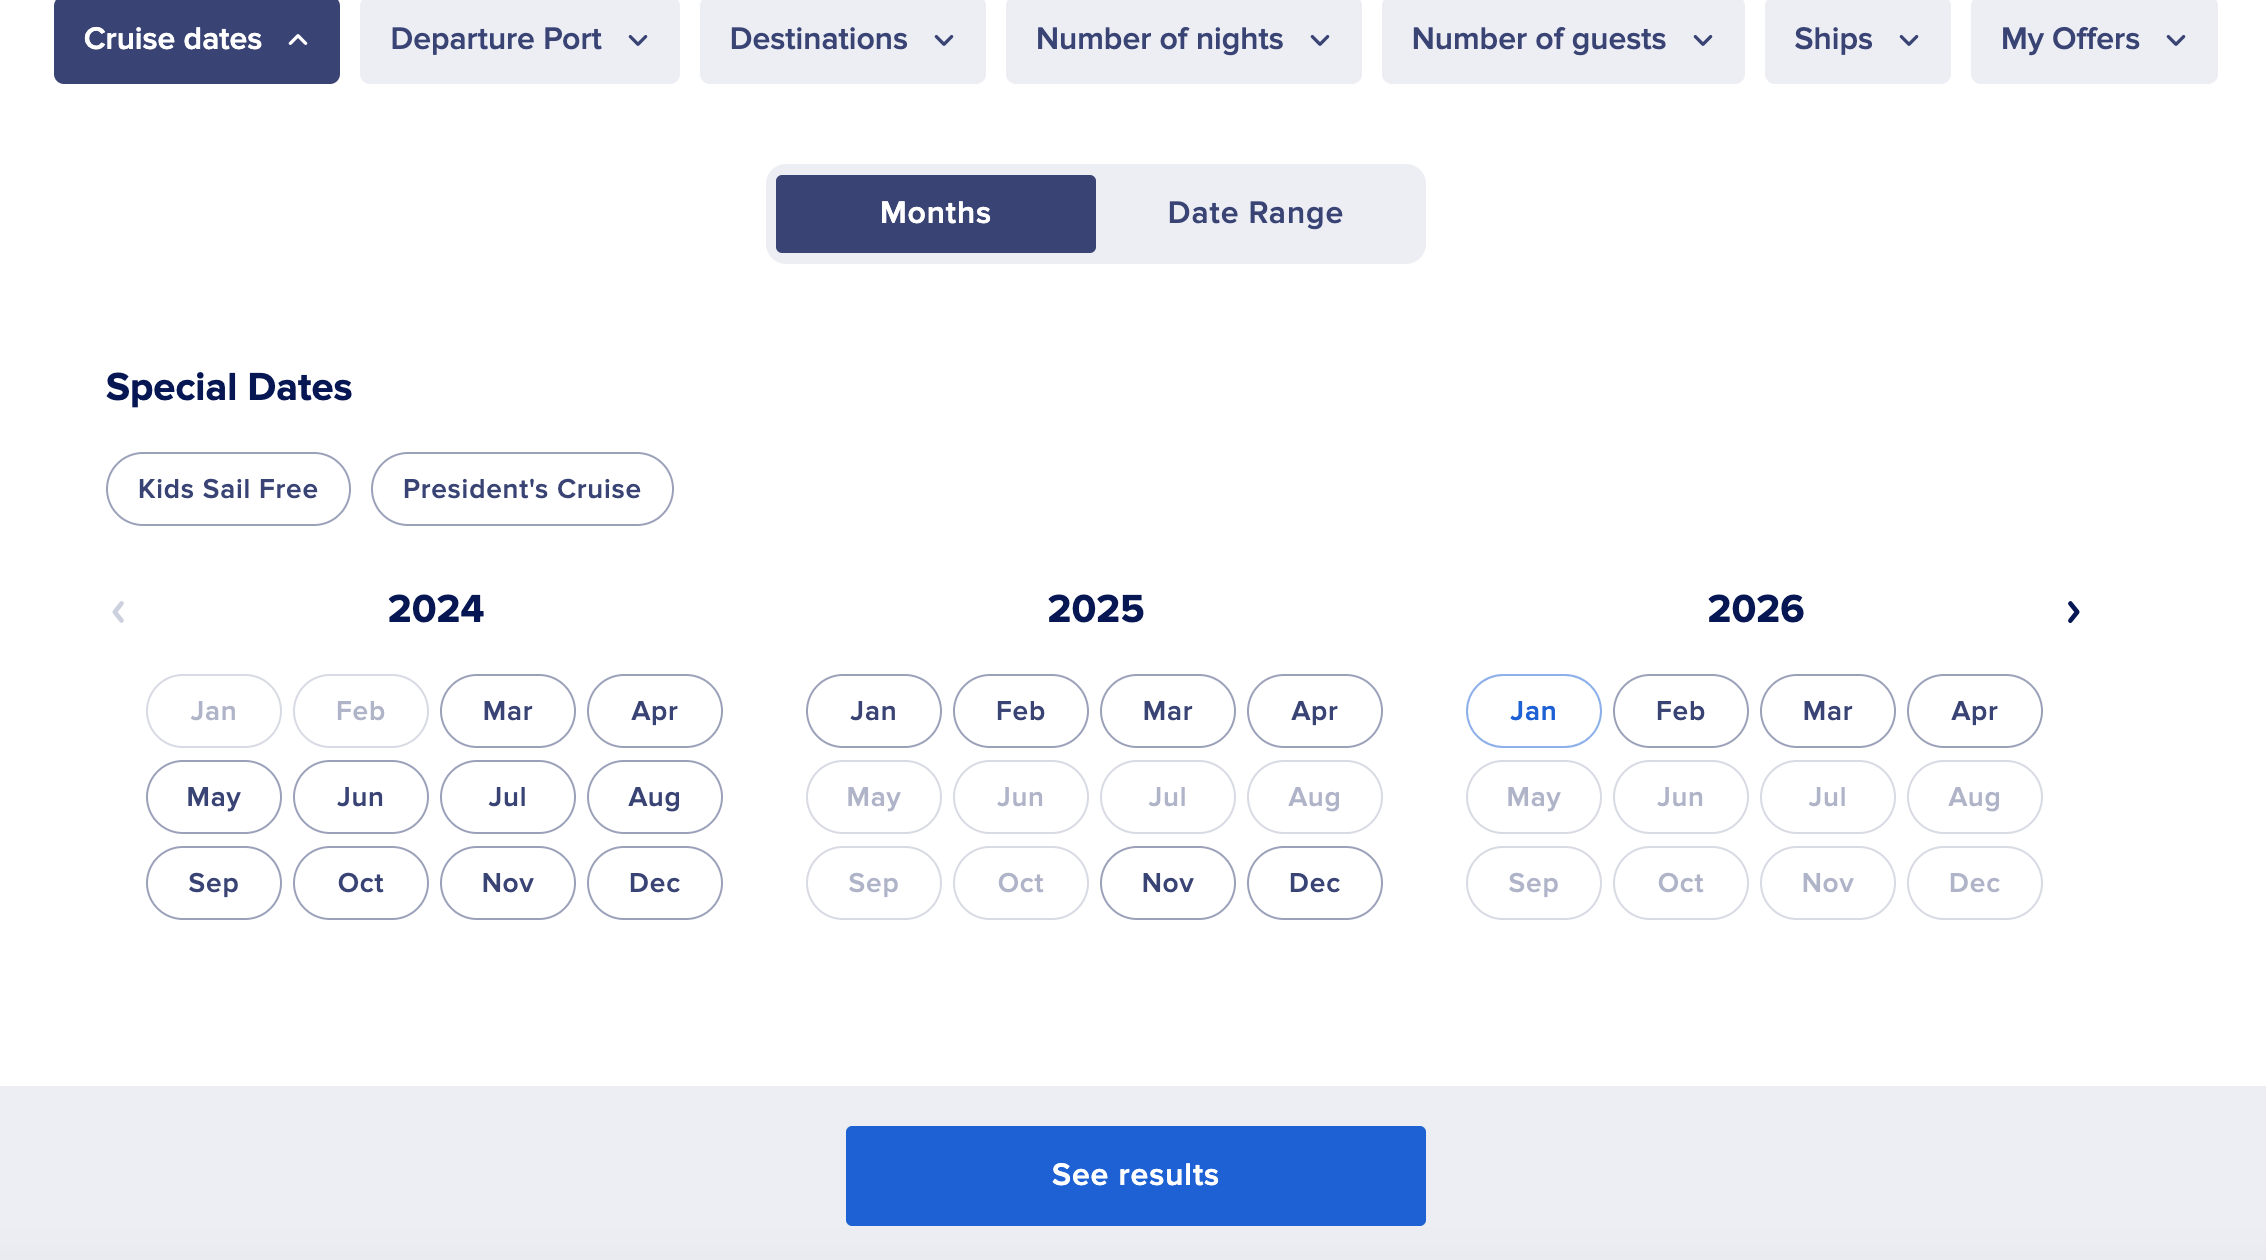The width and height of the screenshot is (2266, 1260).
Task: Select Dec 2025 month chip
Action: tap(1315, 883)
